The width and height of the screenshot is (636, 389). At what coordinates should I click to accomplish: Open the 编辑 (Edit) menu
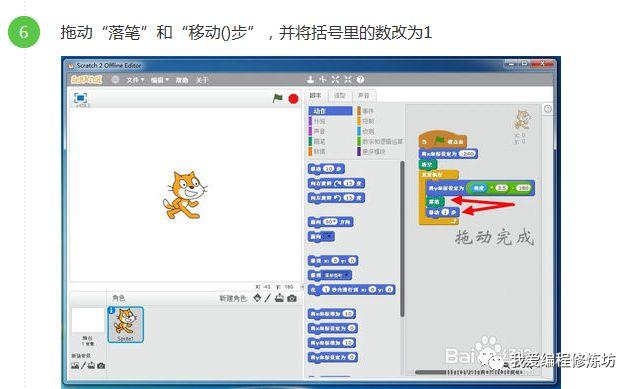tap(159, 80)
